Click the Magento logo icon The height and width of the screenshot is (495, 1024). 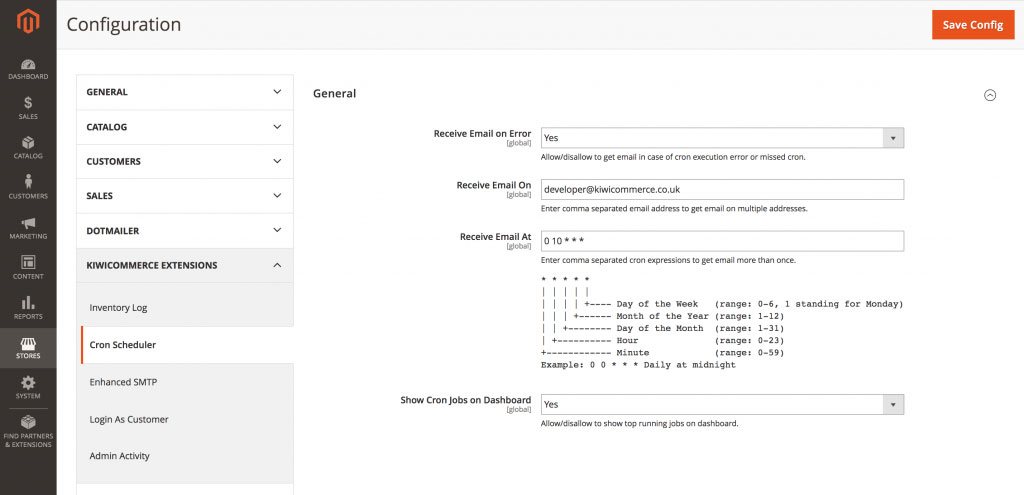28,22
